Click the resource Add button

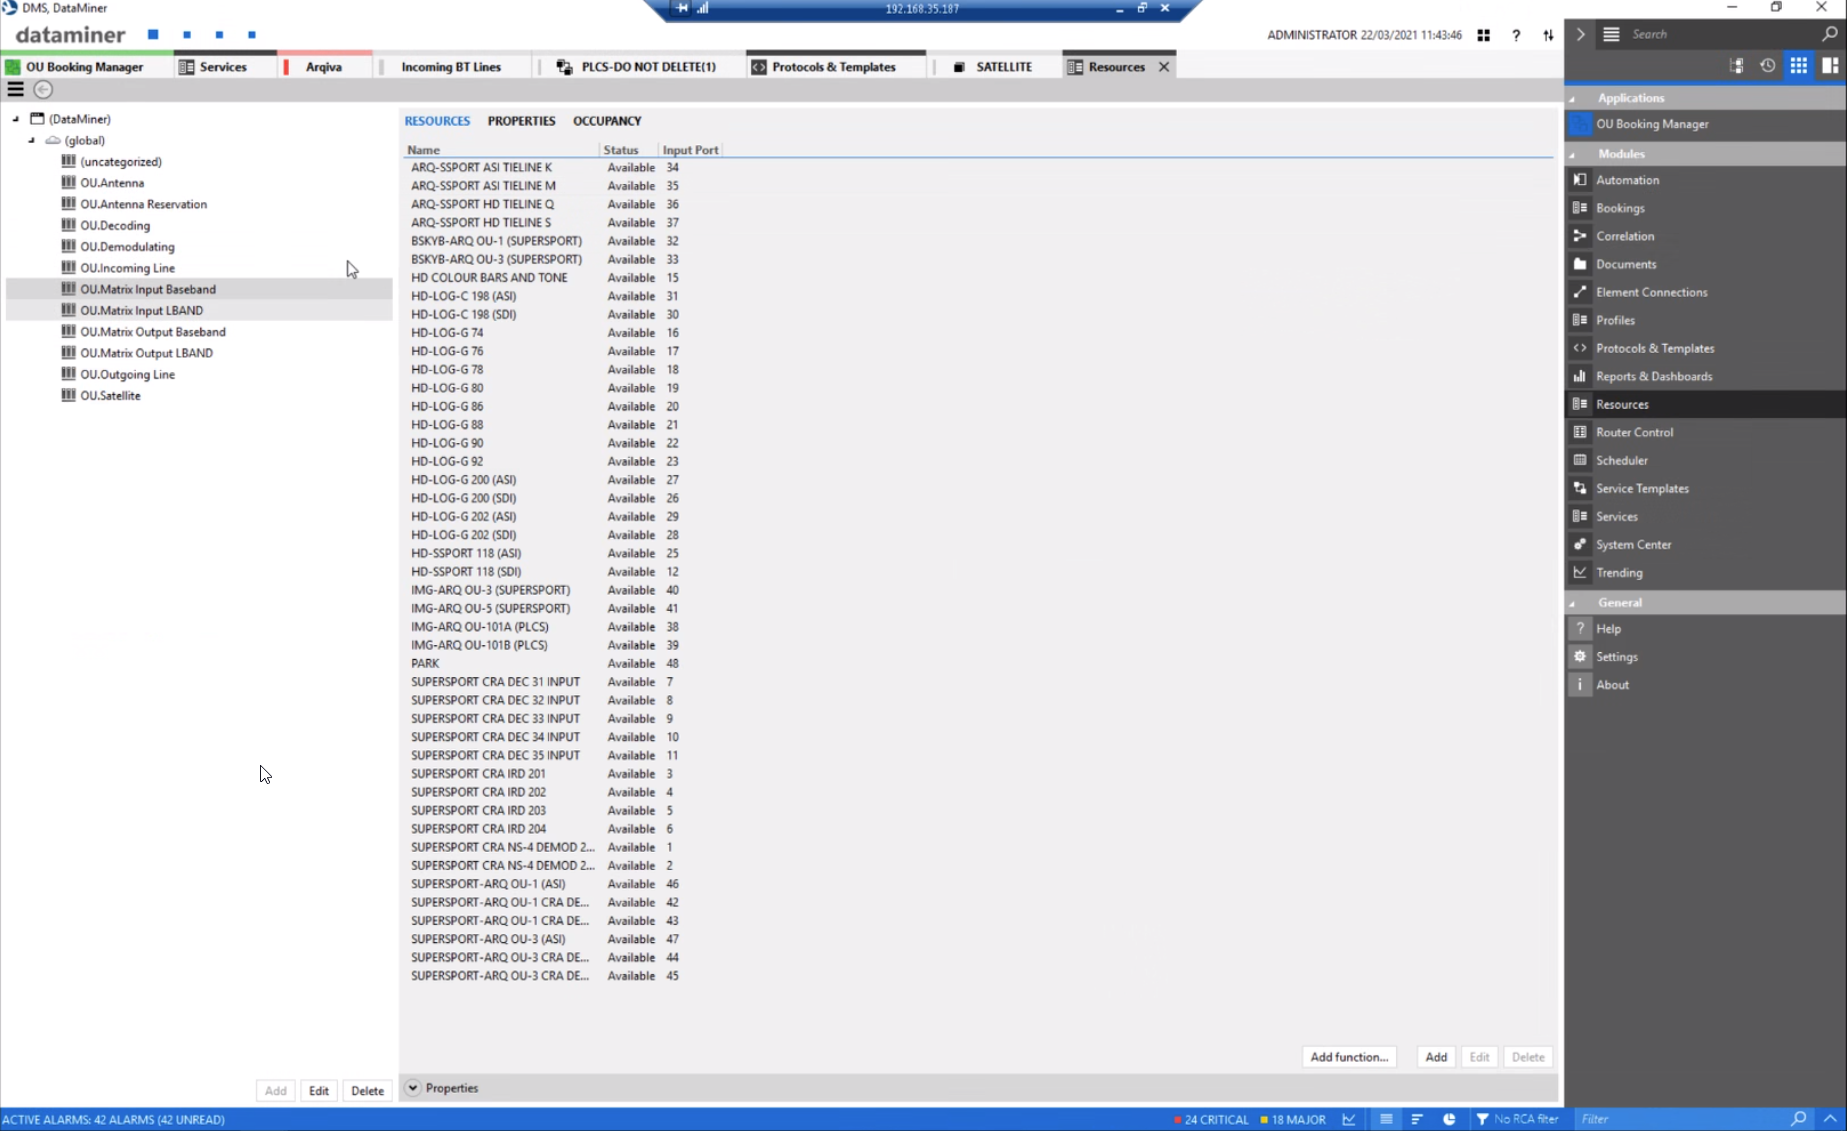[1436, 1057]
